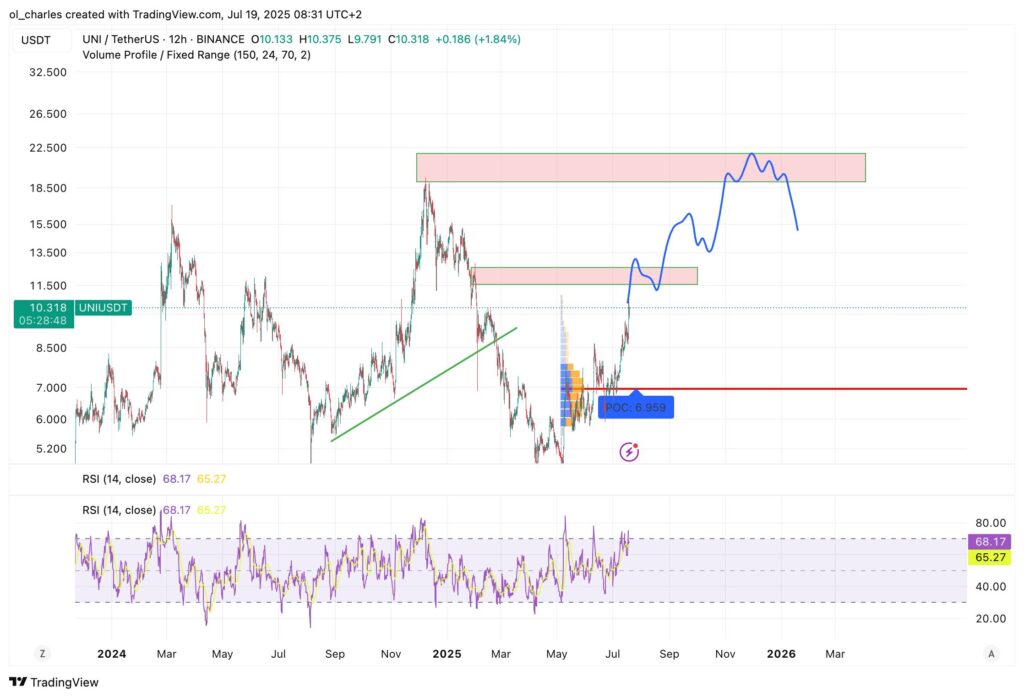Click the 05:28:48 candle countdown timer
1024x698 pixels.
pyautogui.click(x=40, y=318)
